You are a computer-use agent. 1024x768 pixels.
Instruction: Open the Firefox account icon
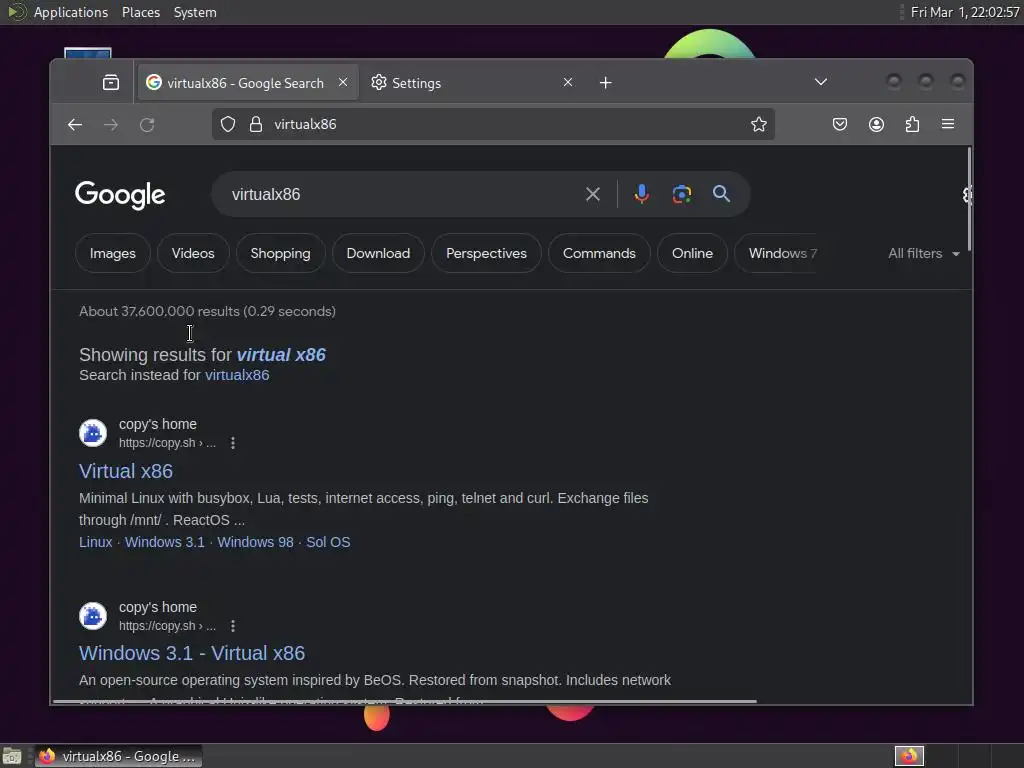876,124
